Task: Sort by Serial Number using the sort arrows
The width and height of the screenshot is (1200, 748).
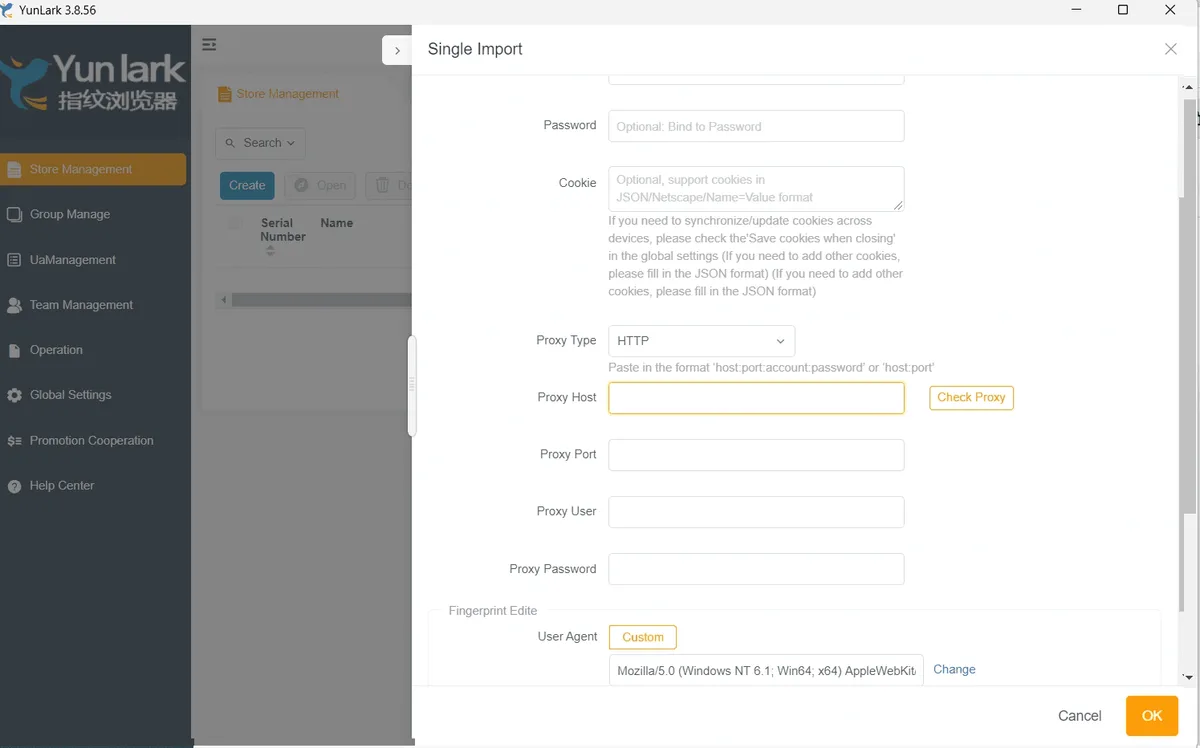Action: 270,251
